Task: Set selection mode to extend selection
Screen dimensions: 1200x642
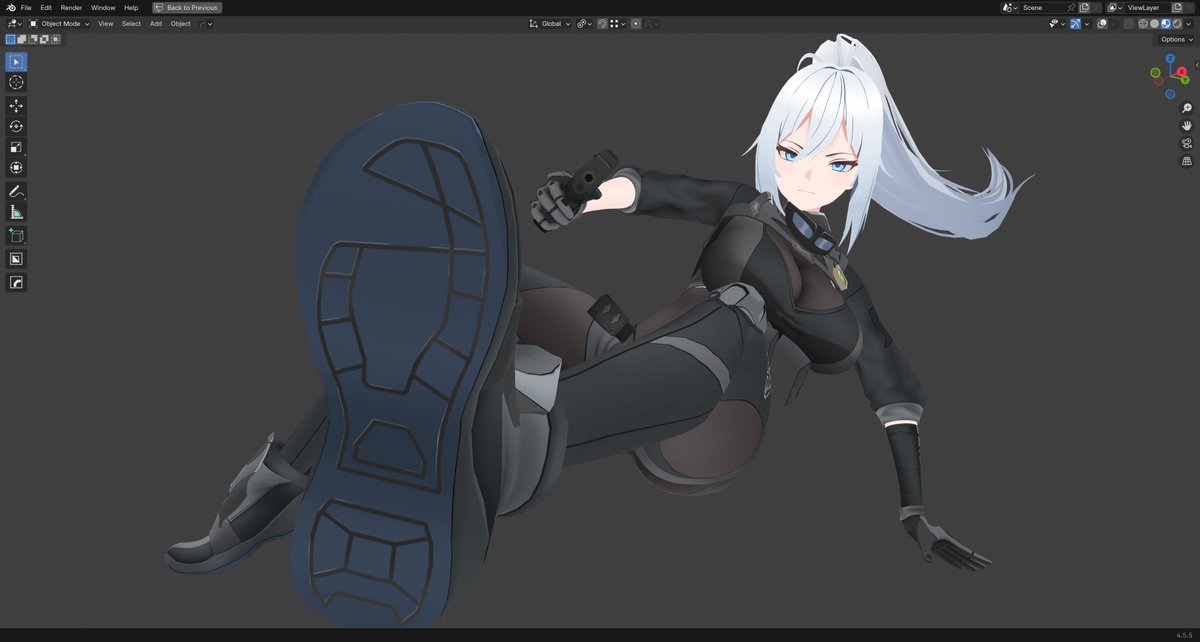Action: [x=22, y=39]
